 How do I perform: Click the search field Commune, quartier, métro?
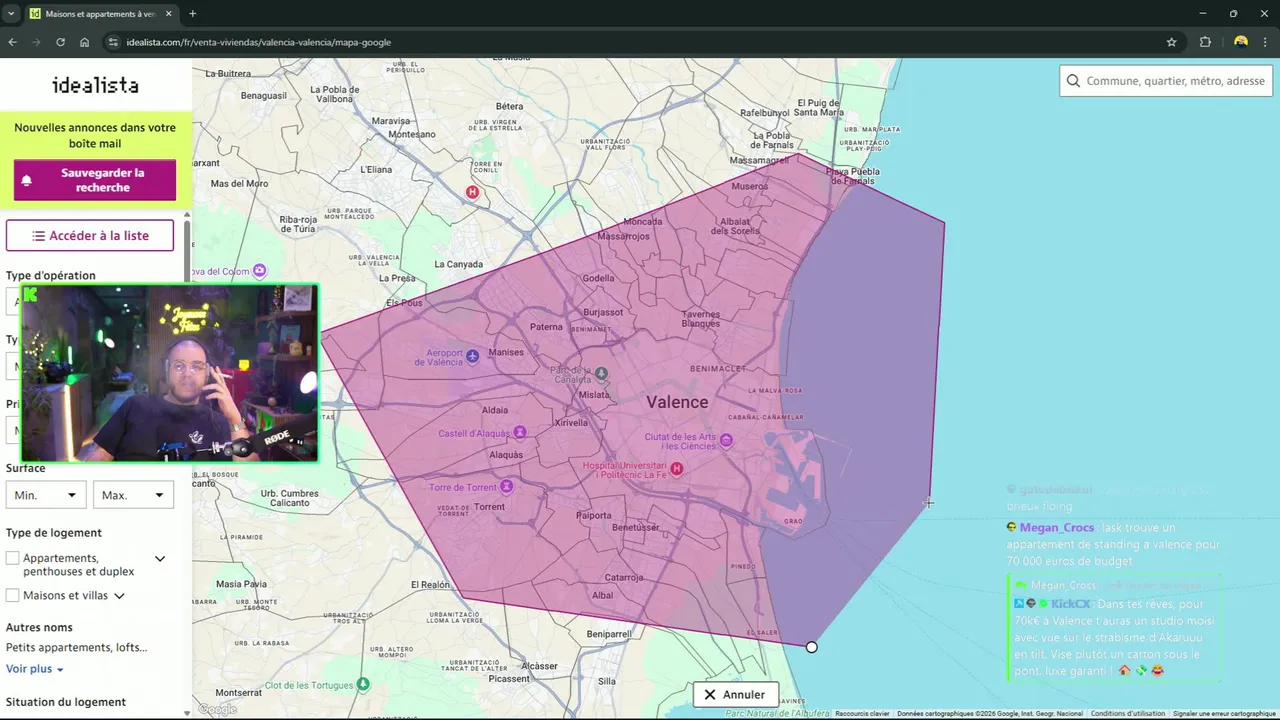click(x=1166, y=81)
